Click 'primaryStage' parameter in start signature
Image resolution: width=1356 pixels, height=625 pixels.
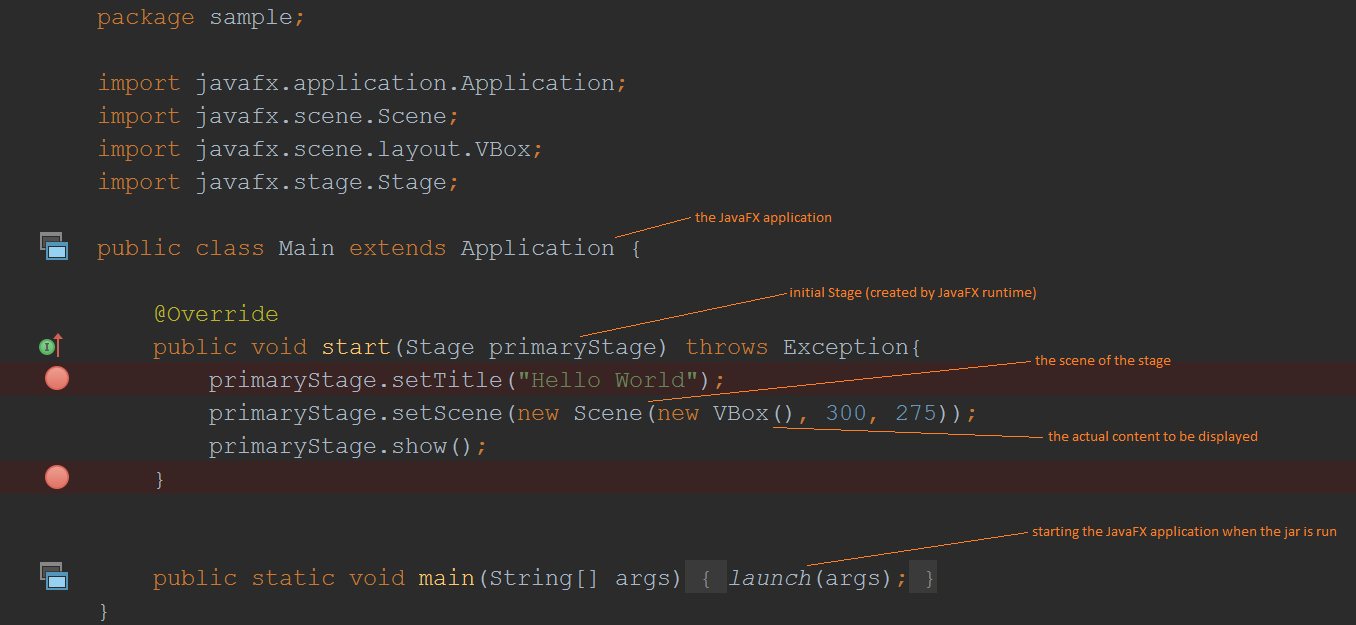click(x=572, y=347)
